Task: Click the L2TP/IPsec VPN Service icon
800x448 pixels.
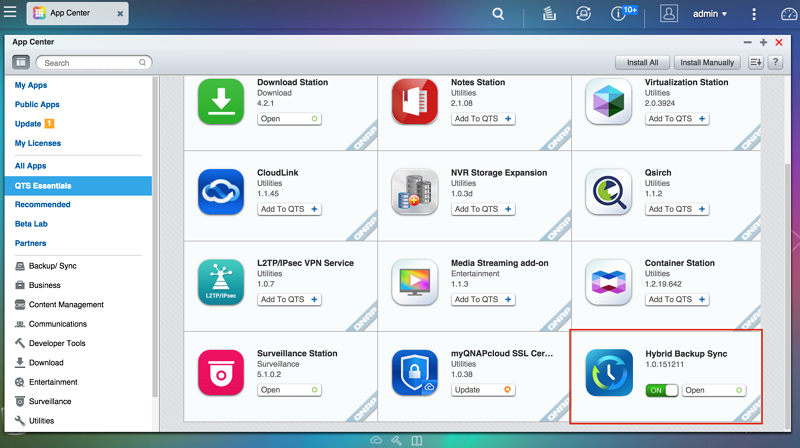Action: 221,282
